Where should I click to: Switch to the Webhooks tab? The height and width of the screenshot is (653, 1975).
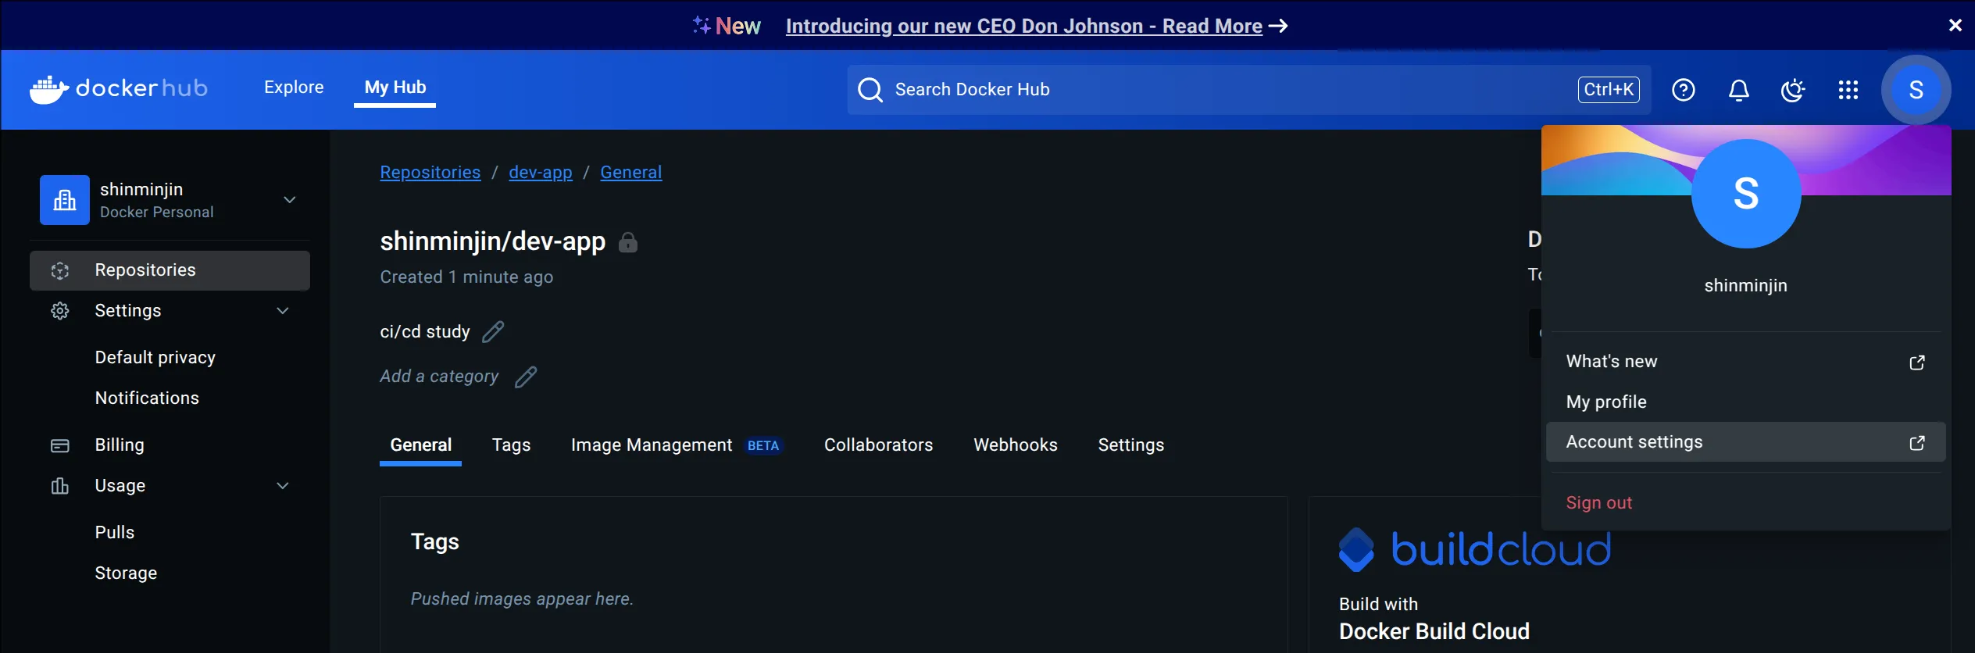(1015, 445)
